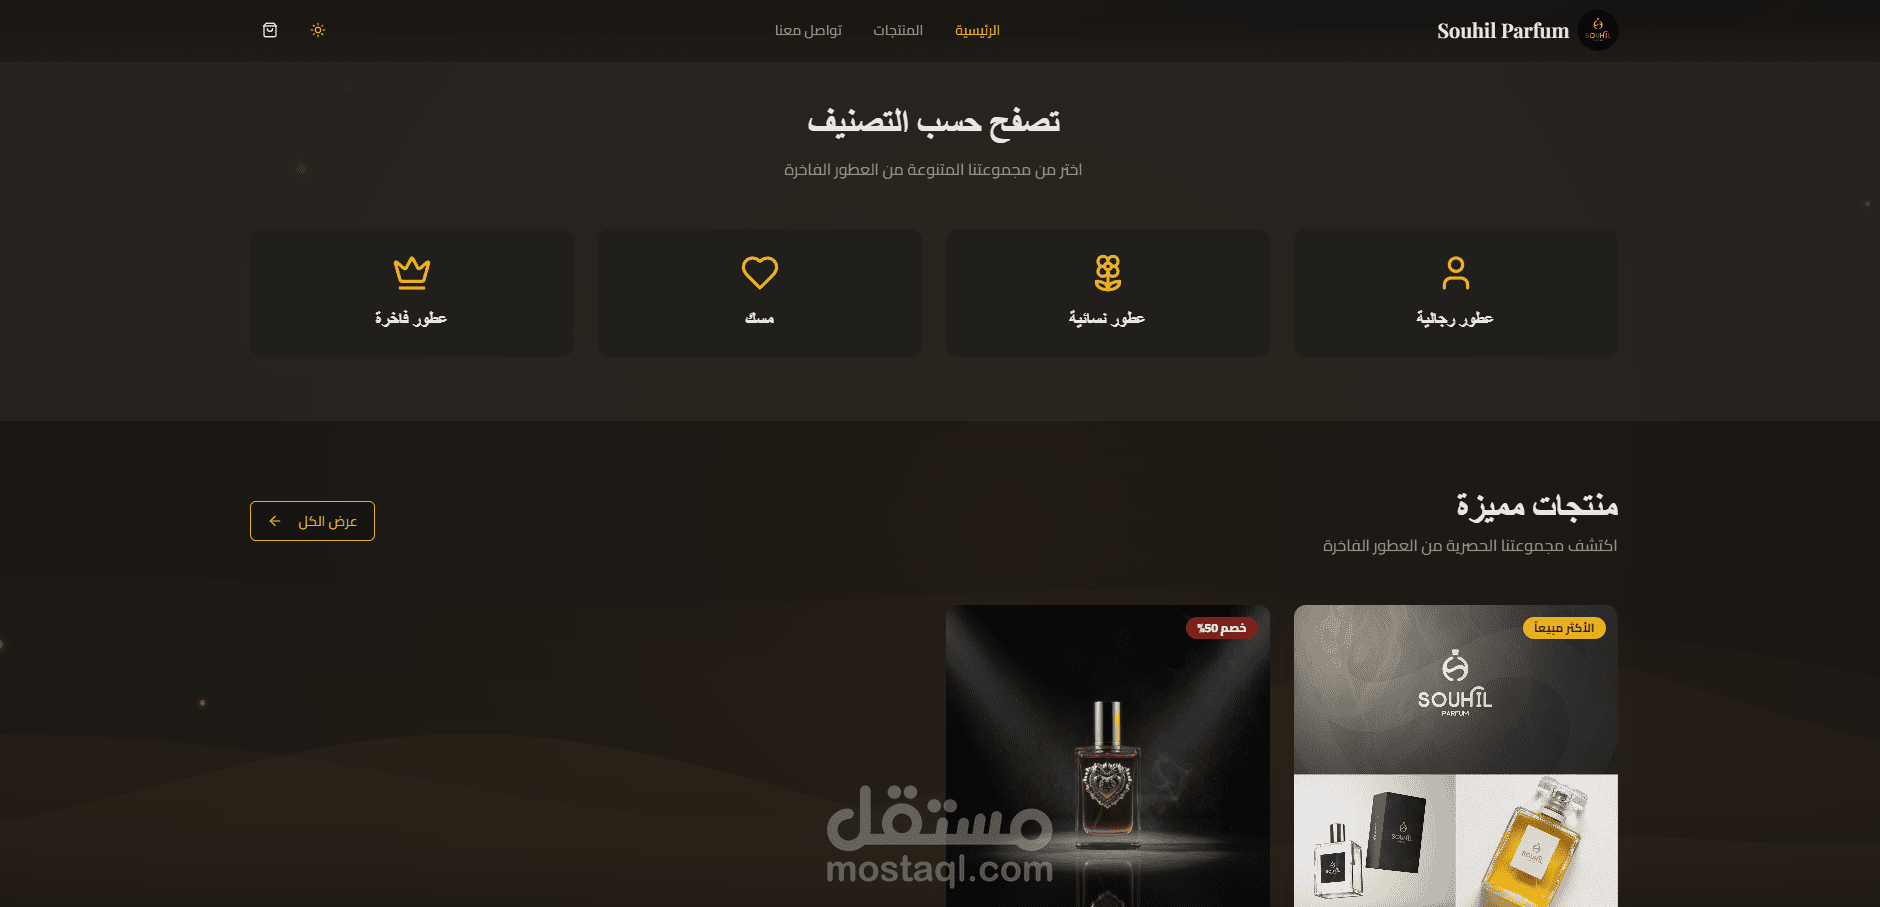The image size is (1880, 907).
Task: Click the Souhil Parfum brand name
Action: click(x=1503, y=31)
